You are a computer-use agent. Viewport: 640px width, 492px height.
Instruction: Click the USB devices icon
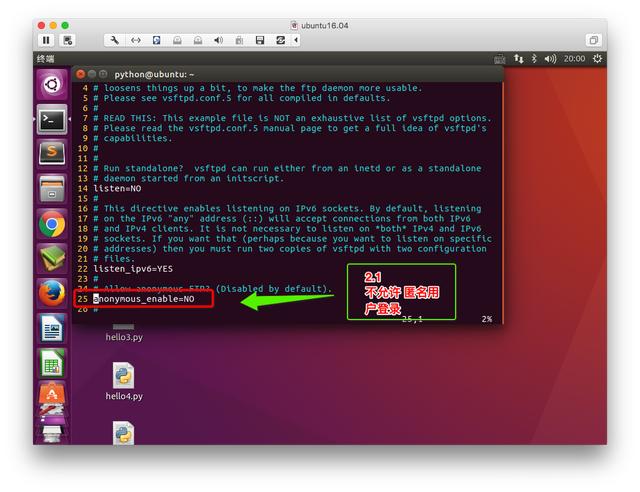click(239, 40)
